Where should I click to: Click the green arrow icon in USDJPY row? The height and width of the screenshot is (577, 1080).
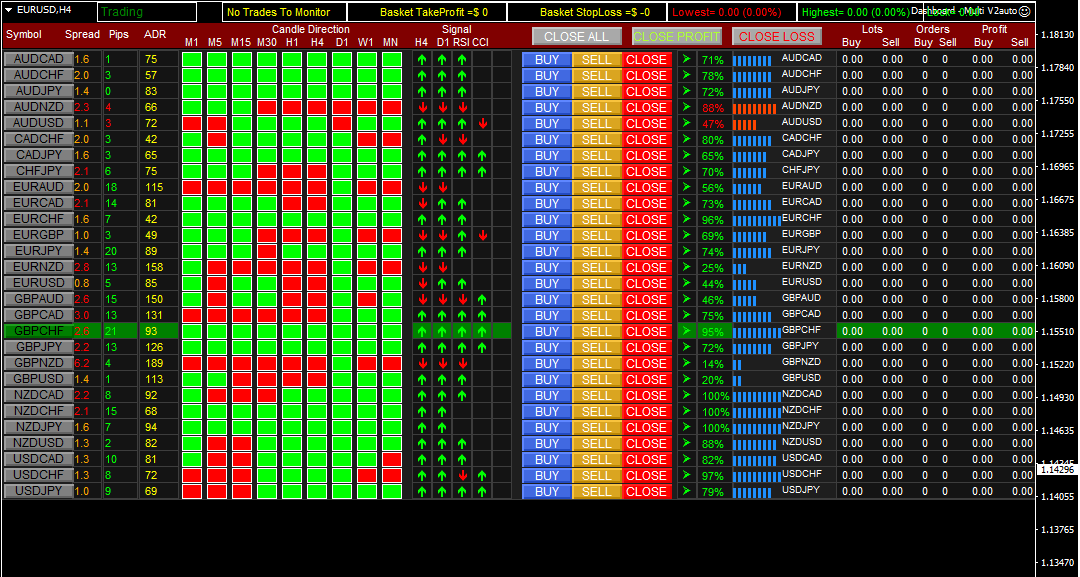pos(686,491)
